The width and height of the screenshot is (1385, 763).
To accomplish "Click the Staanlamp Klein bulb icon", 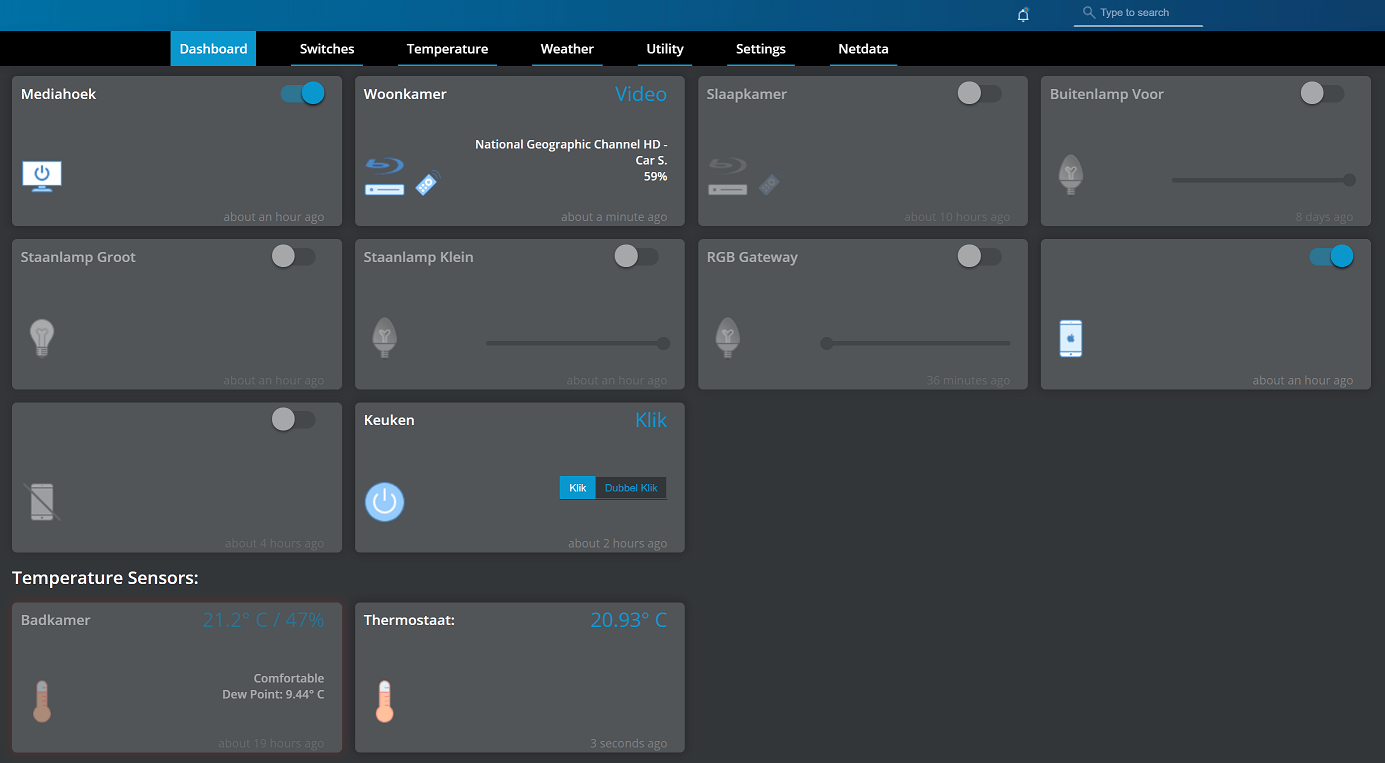I will (x=384, y=338).
